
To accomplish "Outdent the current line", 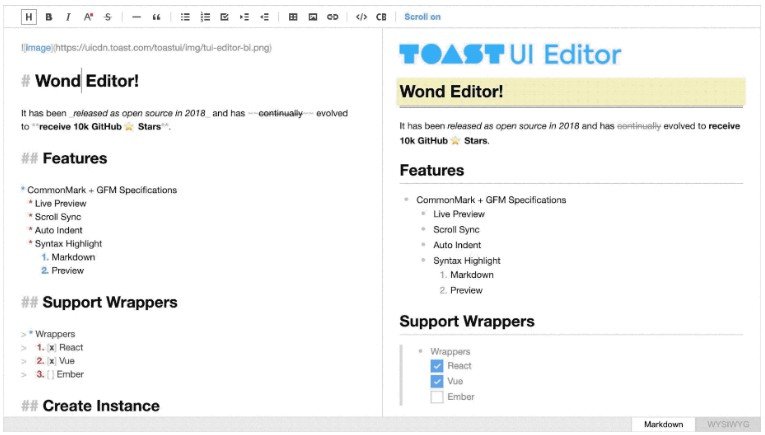I will click(264, 17).
